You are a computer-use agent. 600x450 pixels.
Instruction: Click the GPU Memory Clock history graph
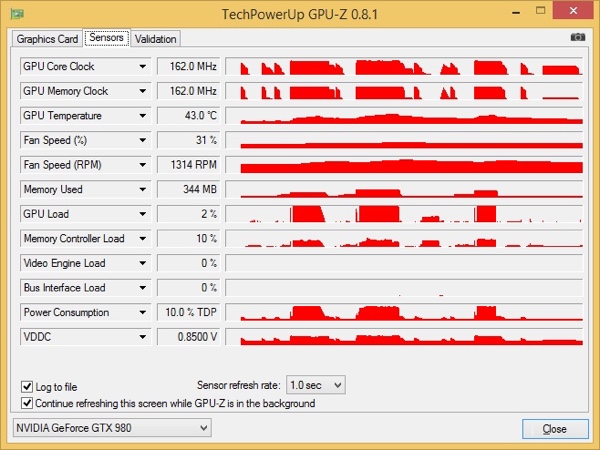coord(404,91)
